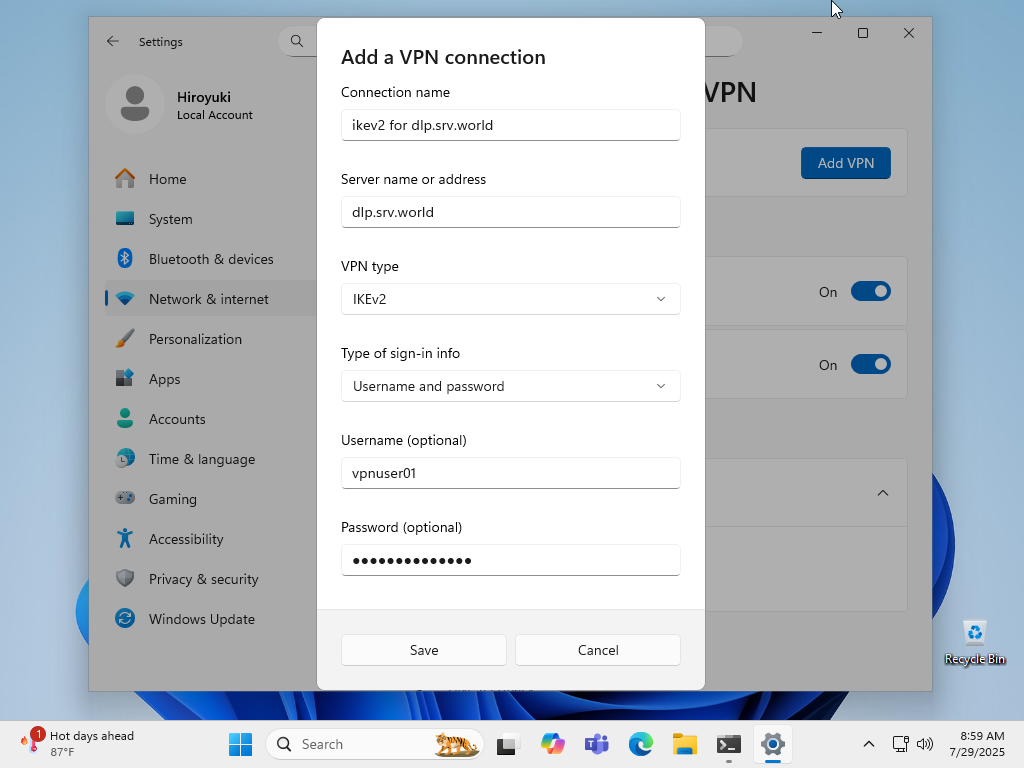Toggle the second On switch in VPN settings
1024x768 pixels.
click(871, 364)
